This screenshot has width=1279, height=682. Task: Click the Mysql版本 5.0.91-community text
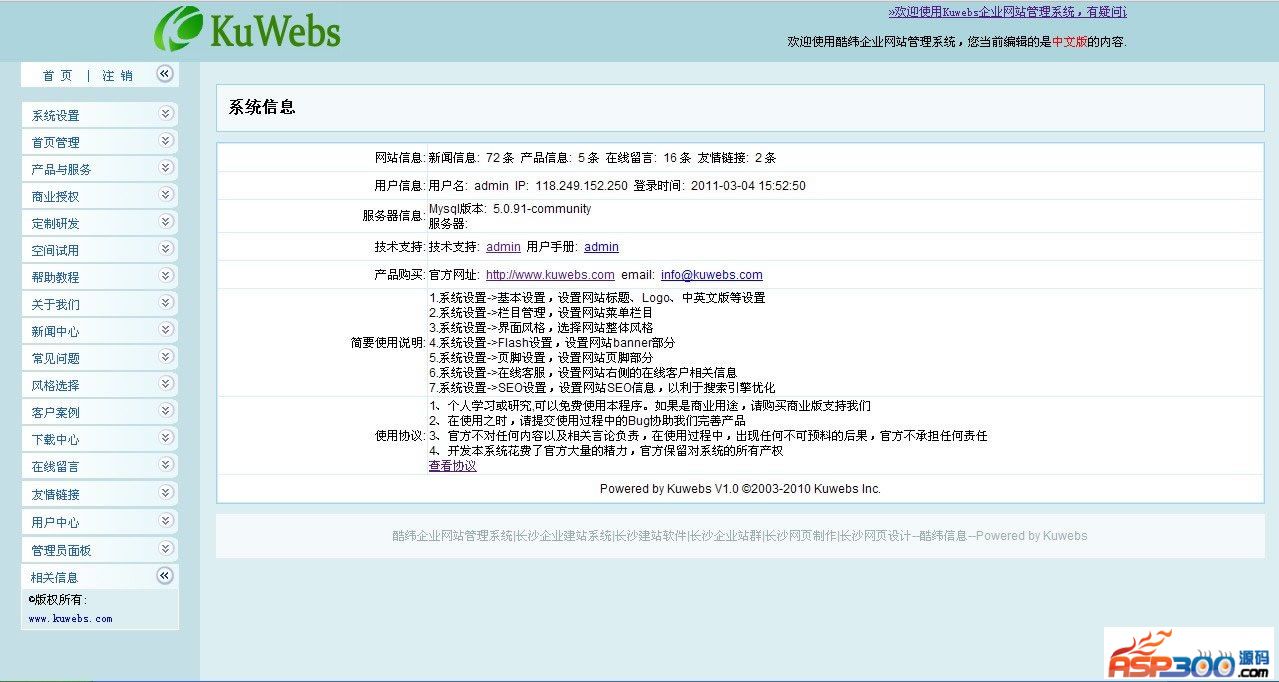pos(510,209)
